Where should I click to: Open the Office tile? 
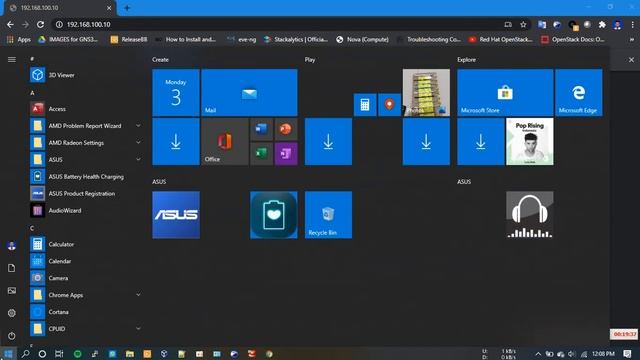pos(225,142)
